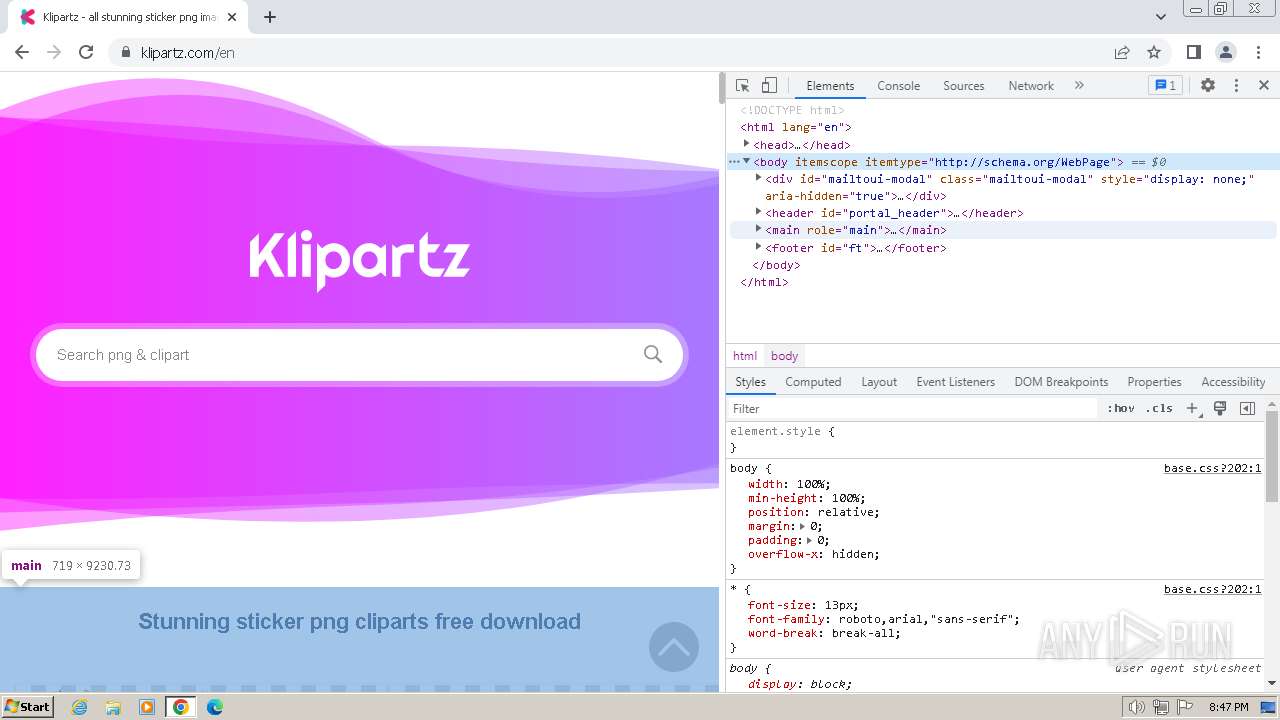Select html in the breadcrumb bar
Screen dimensions: 1280x720
(x=745, y=356)
